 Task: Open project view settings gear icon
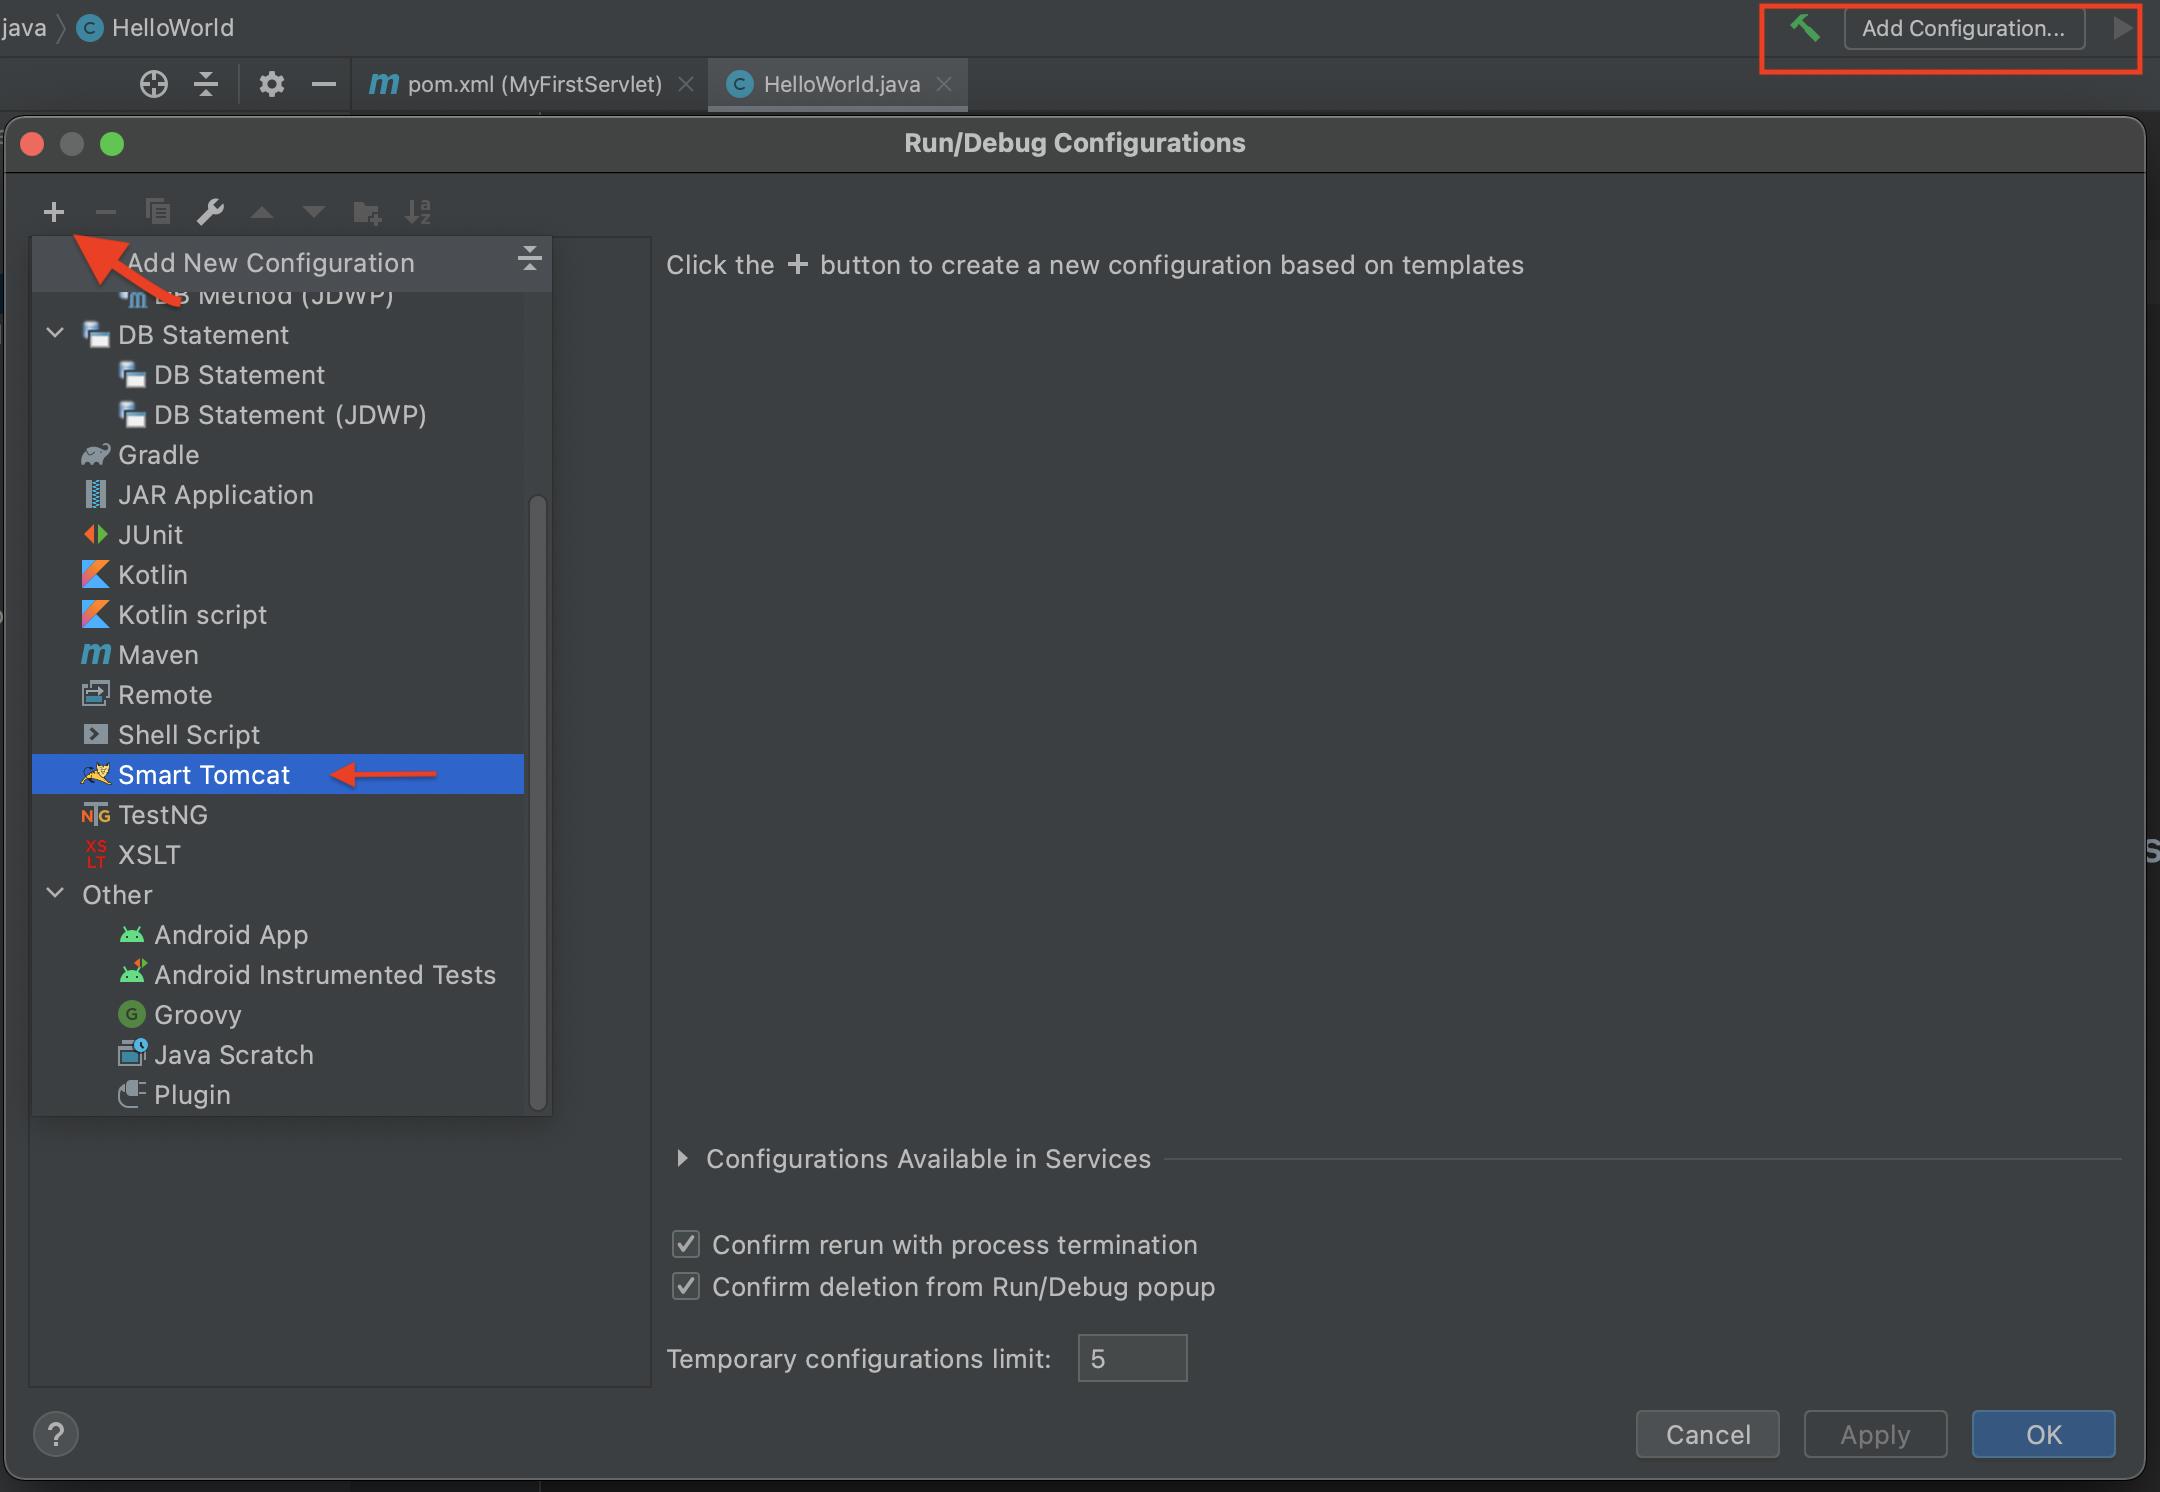[x=272, y=84]
